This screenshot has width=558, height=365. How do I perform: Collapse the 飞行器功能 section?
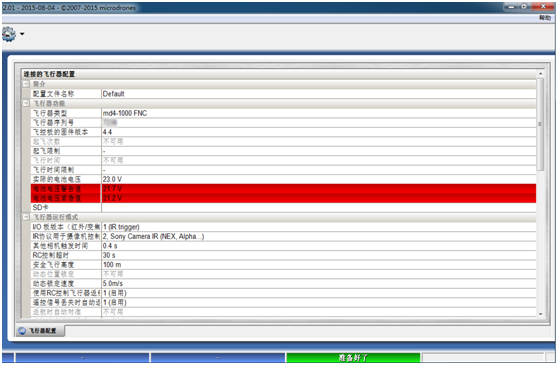(x=26, y=103)
